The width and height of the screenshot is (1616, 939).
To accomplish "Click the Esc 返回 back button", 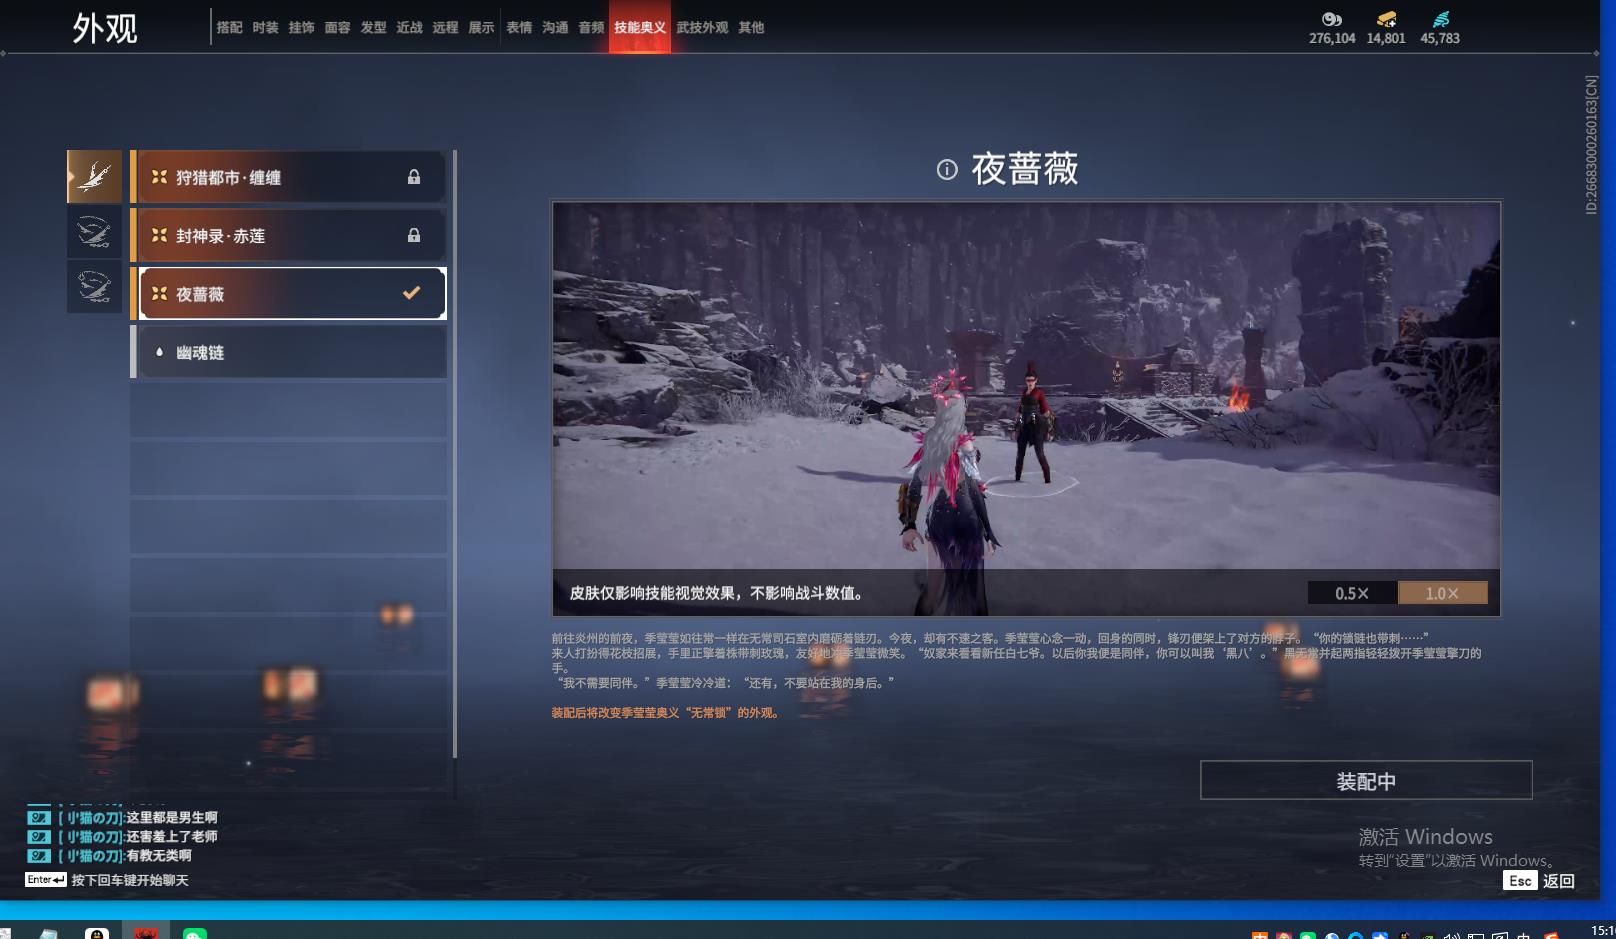I will pos(1539,881).
